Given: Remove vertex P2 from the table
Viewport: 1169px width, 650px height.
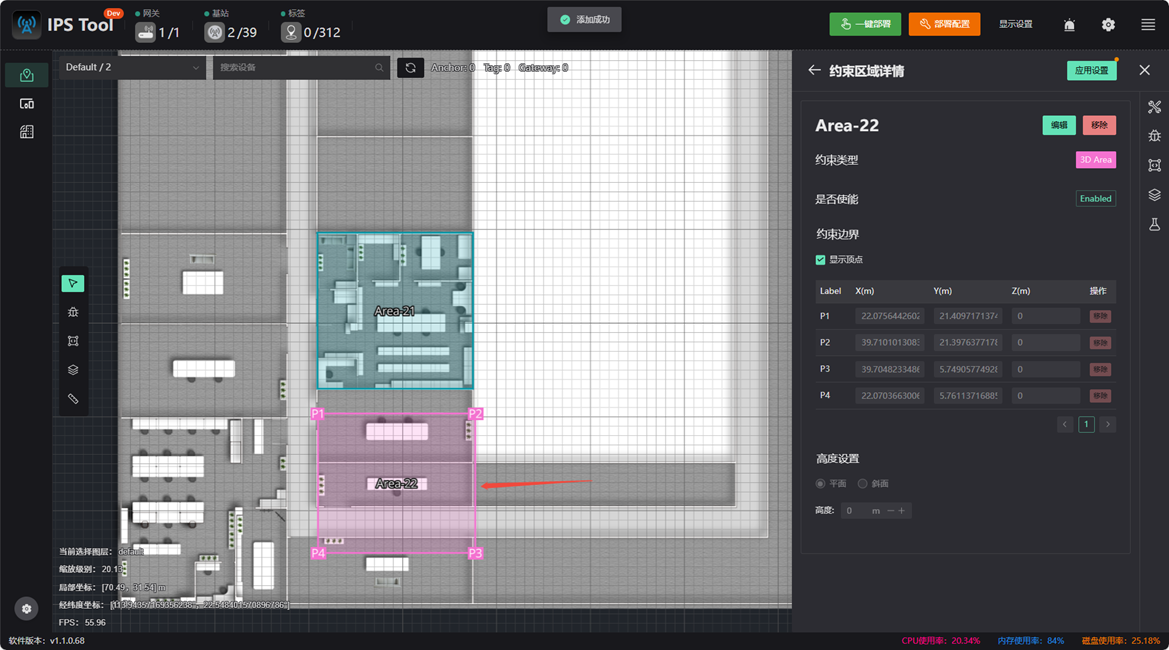Looking at the screenshot, I should point(1100,343).
